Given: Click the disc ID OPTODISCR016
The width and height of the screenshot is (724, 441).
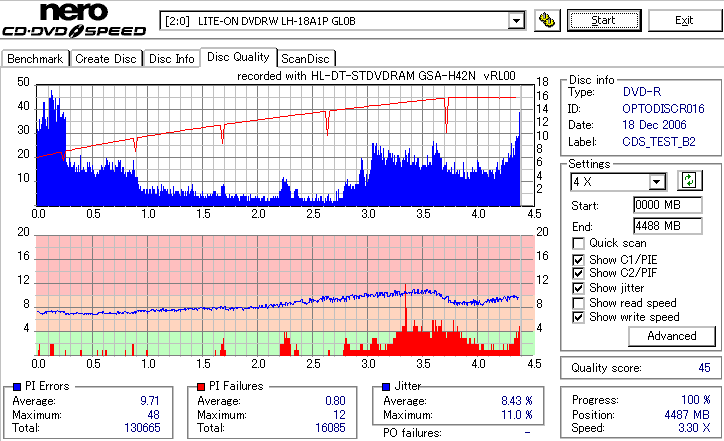Looking at the screenshot, I should point(664,109).
